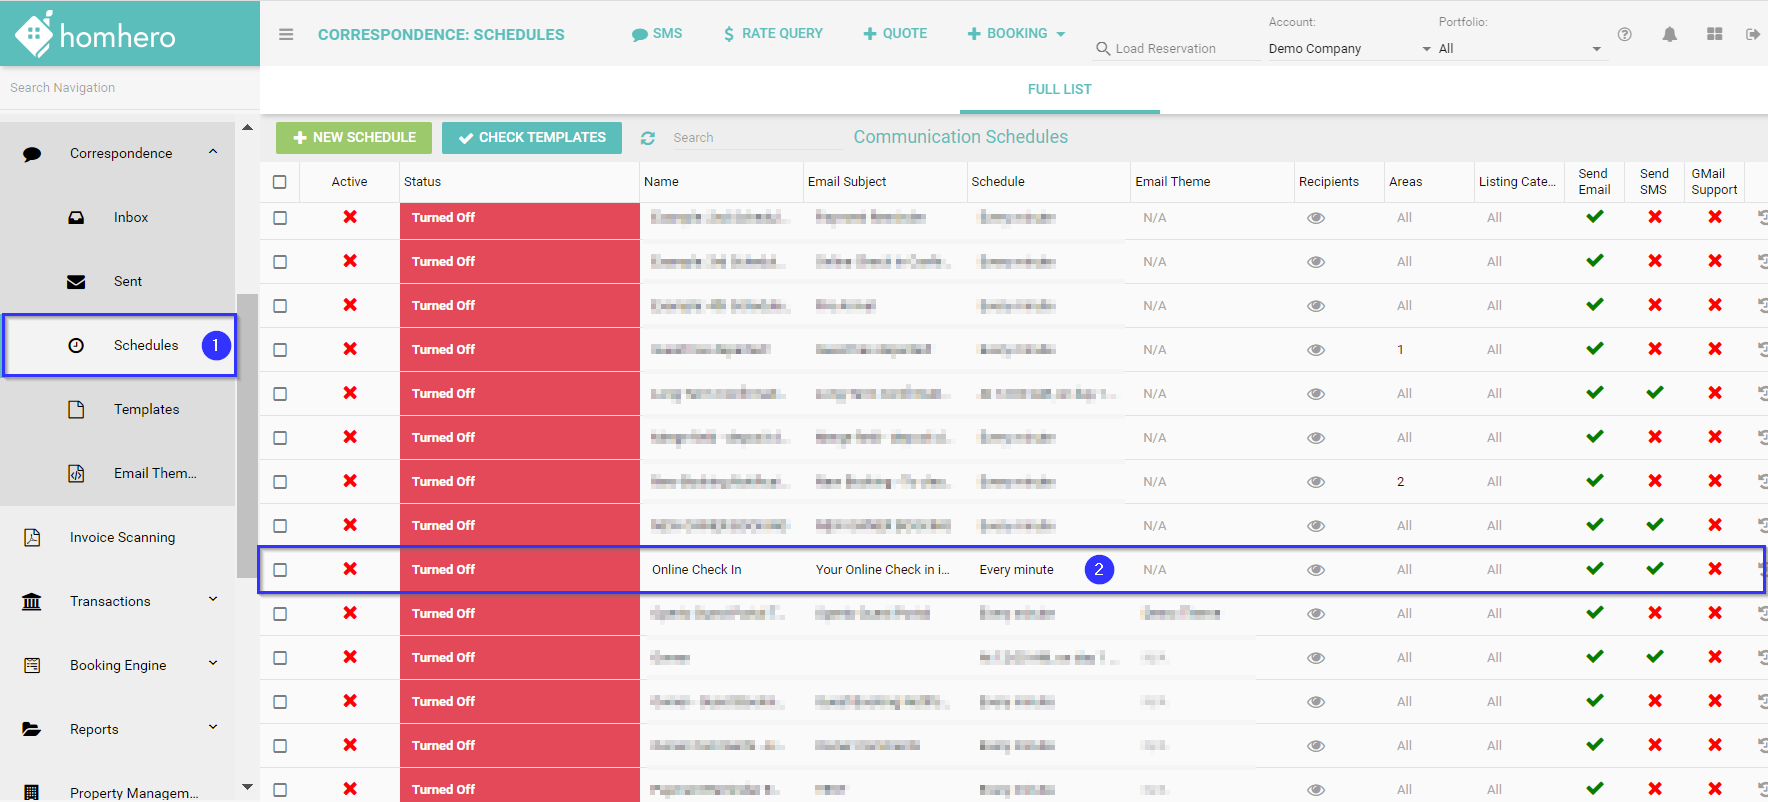The width and height of the screenshot is (1768, 802).
Task: Refresh the schedules list with refresh icon
Action: click(x=648, y=138)
